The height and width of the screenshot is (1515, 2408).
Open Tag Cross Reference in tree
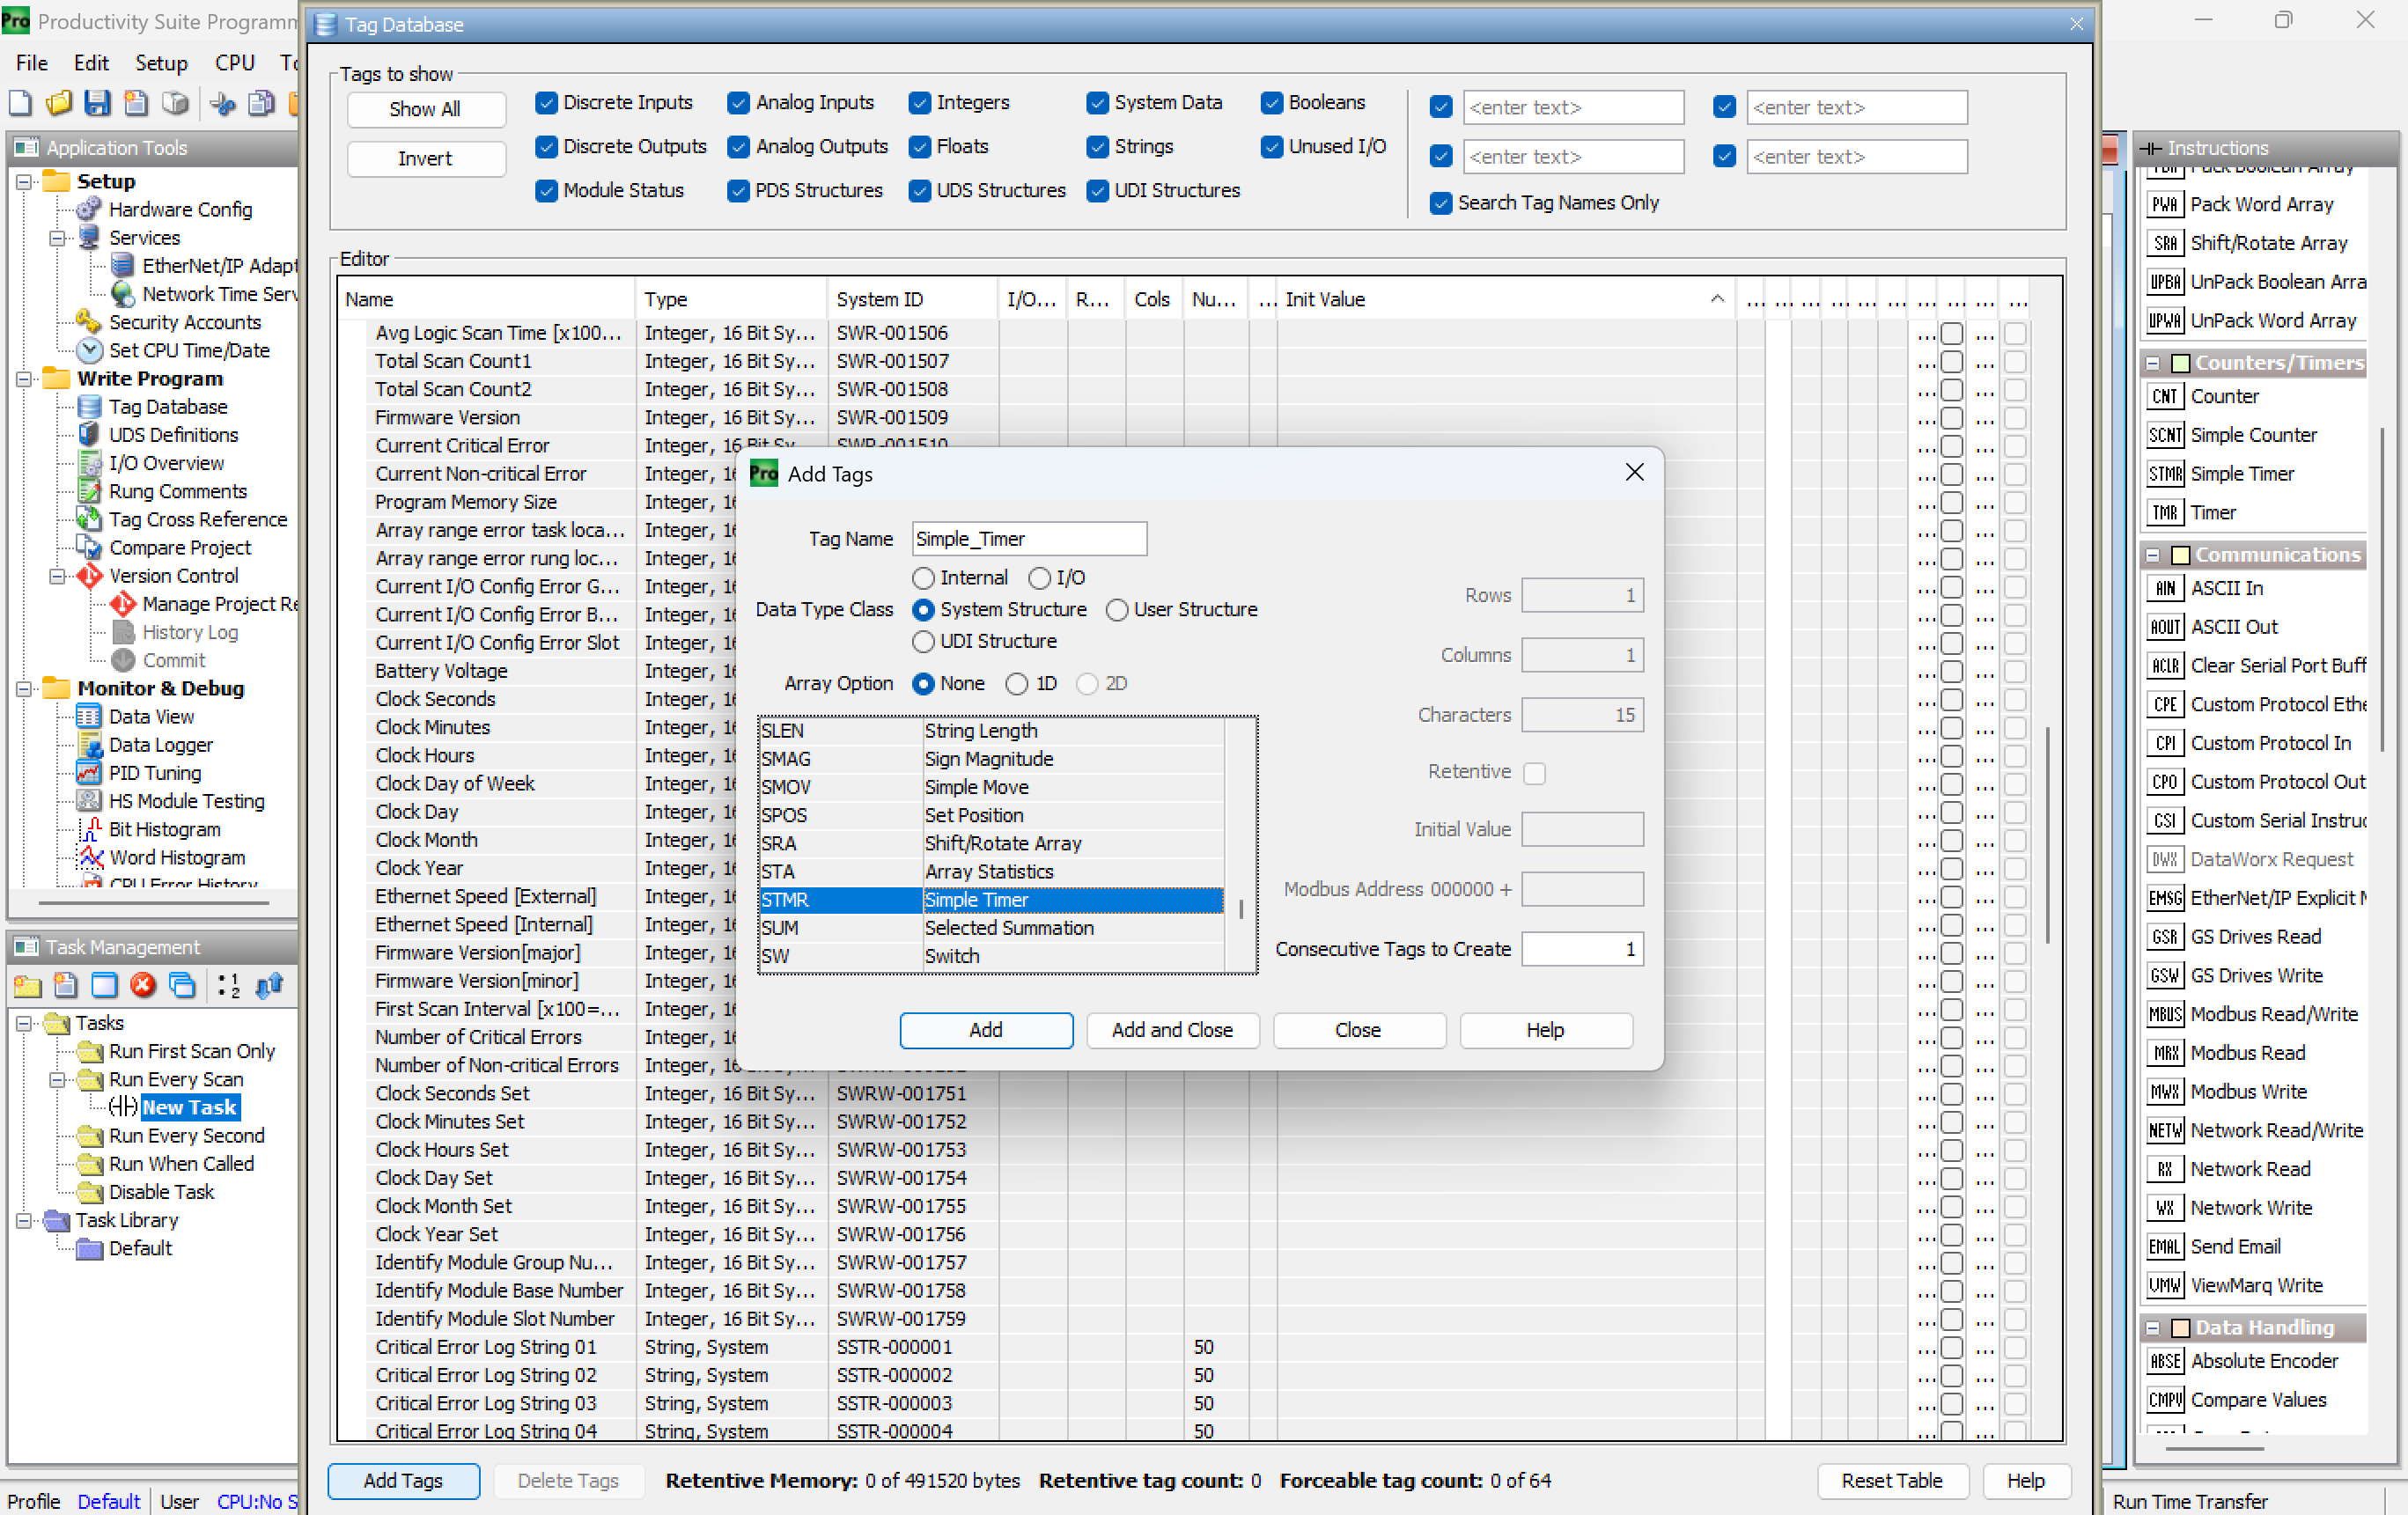[x=198, y=519]
